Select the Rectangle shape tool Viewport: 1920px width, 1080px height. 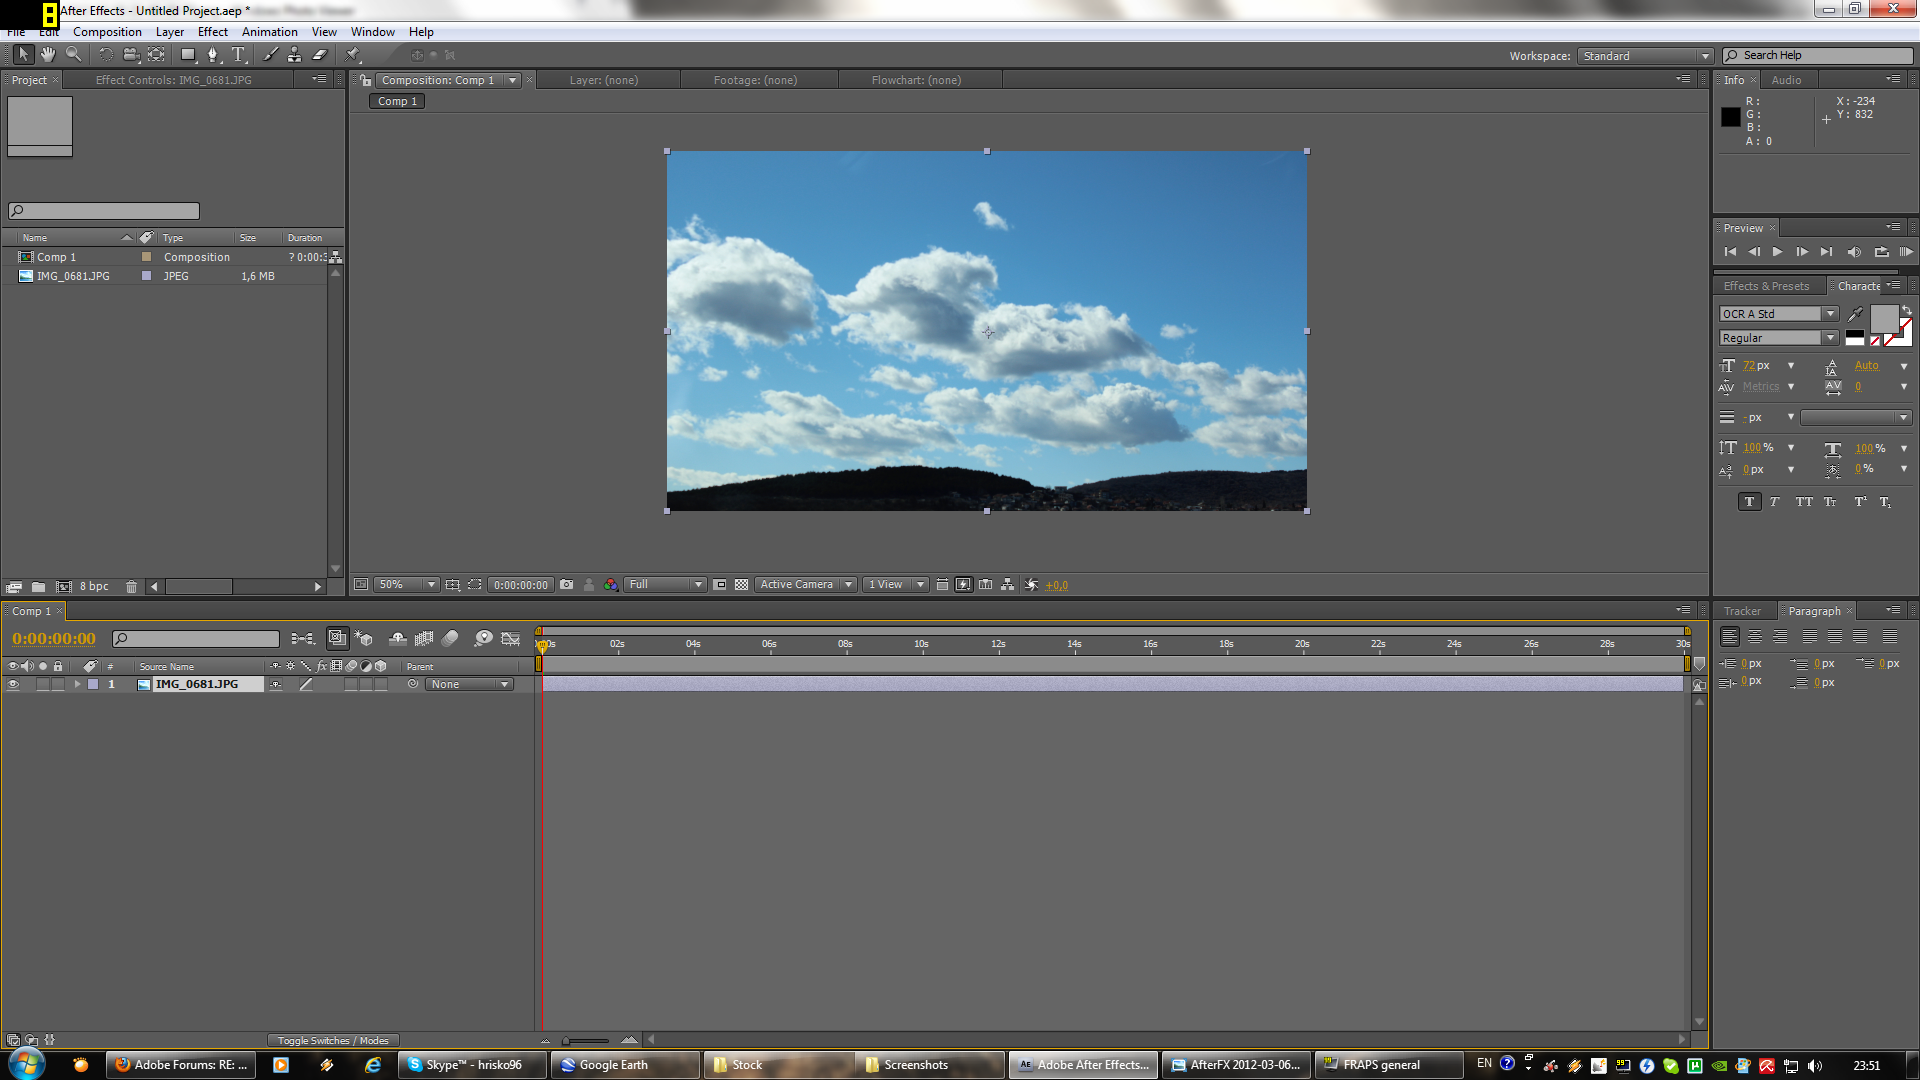[188, 55]
